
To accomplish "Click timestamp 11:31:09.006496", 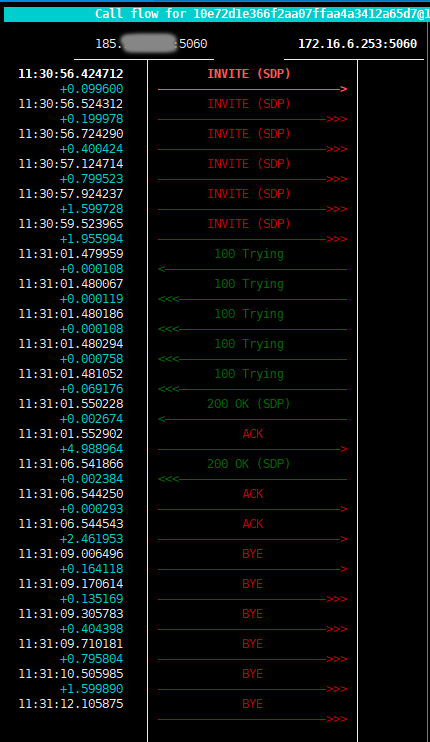I will tap(71, 554).
